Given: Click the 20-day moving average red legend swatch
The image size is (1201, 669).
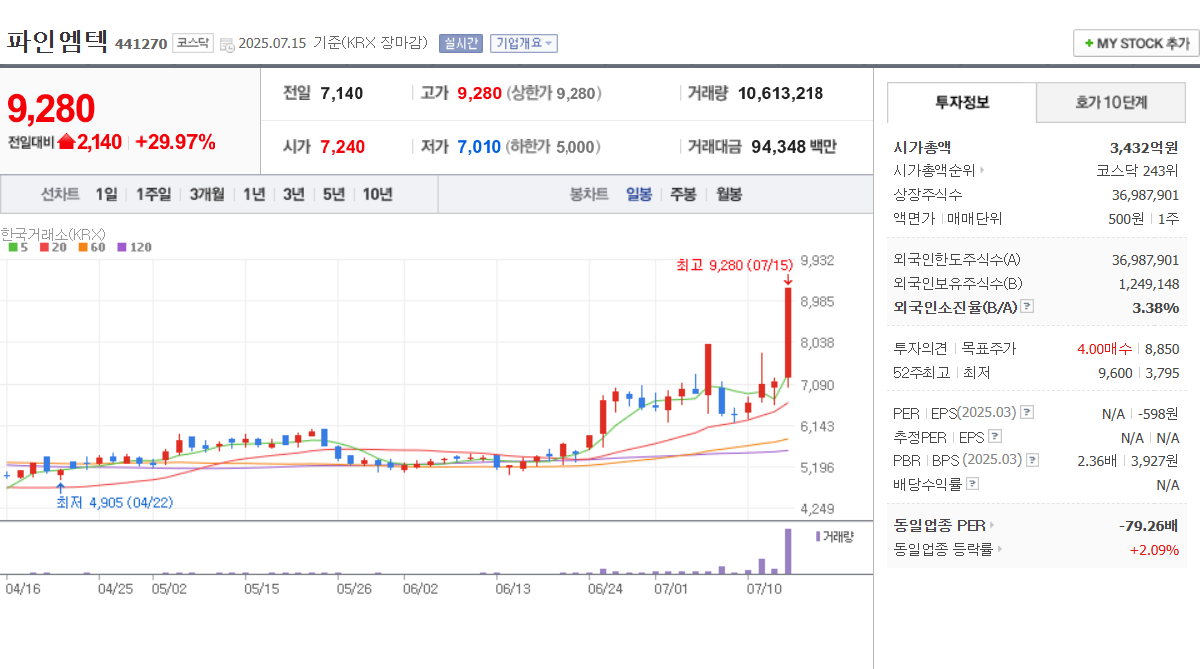Looking at the screenshot, I should point(44,246).
